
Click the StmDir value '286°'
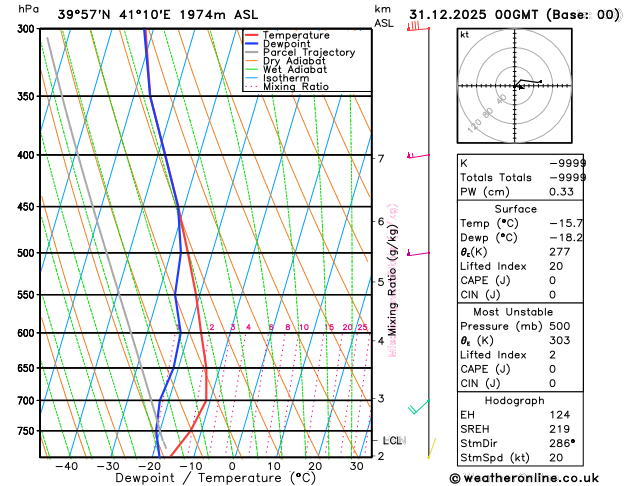(x=562, y=443)
